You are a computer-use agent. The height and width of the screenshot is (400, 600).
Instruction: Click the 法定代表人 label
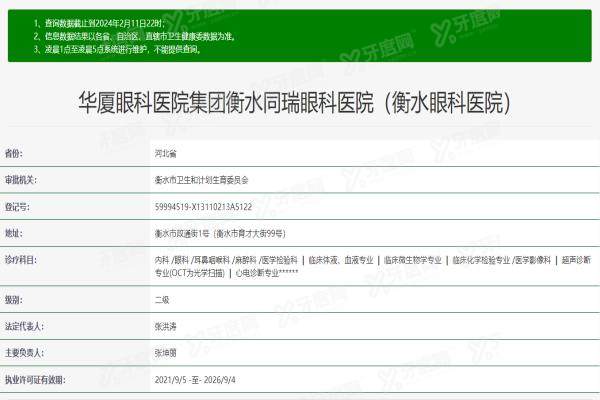pos(24,327)
